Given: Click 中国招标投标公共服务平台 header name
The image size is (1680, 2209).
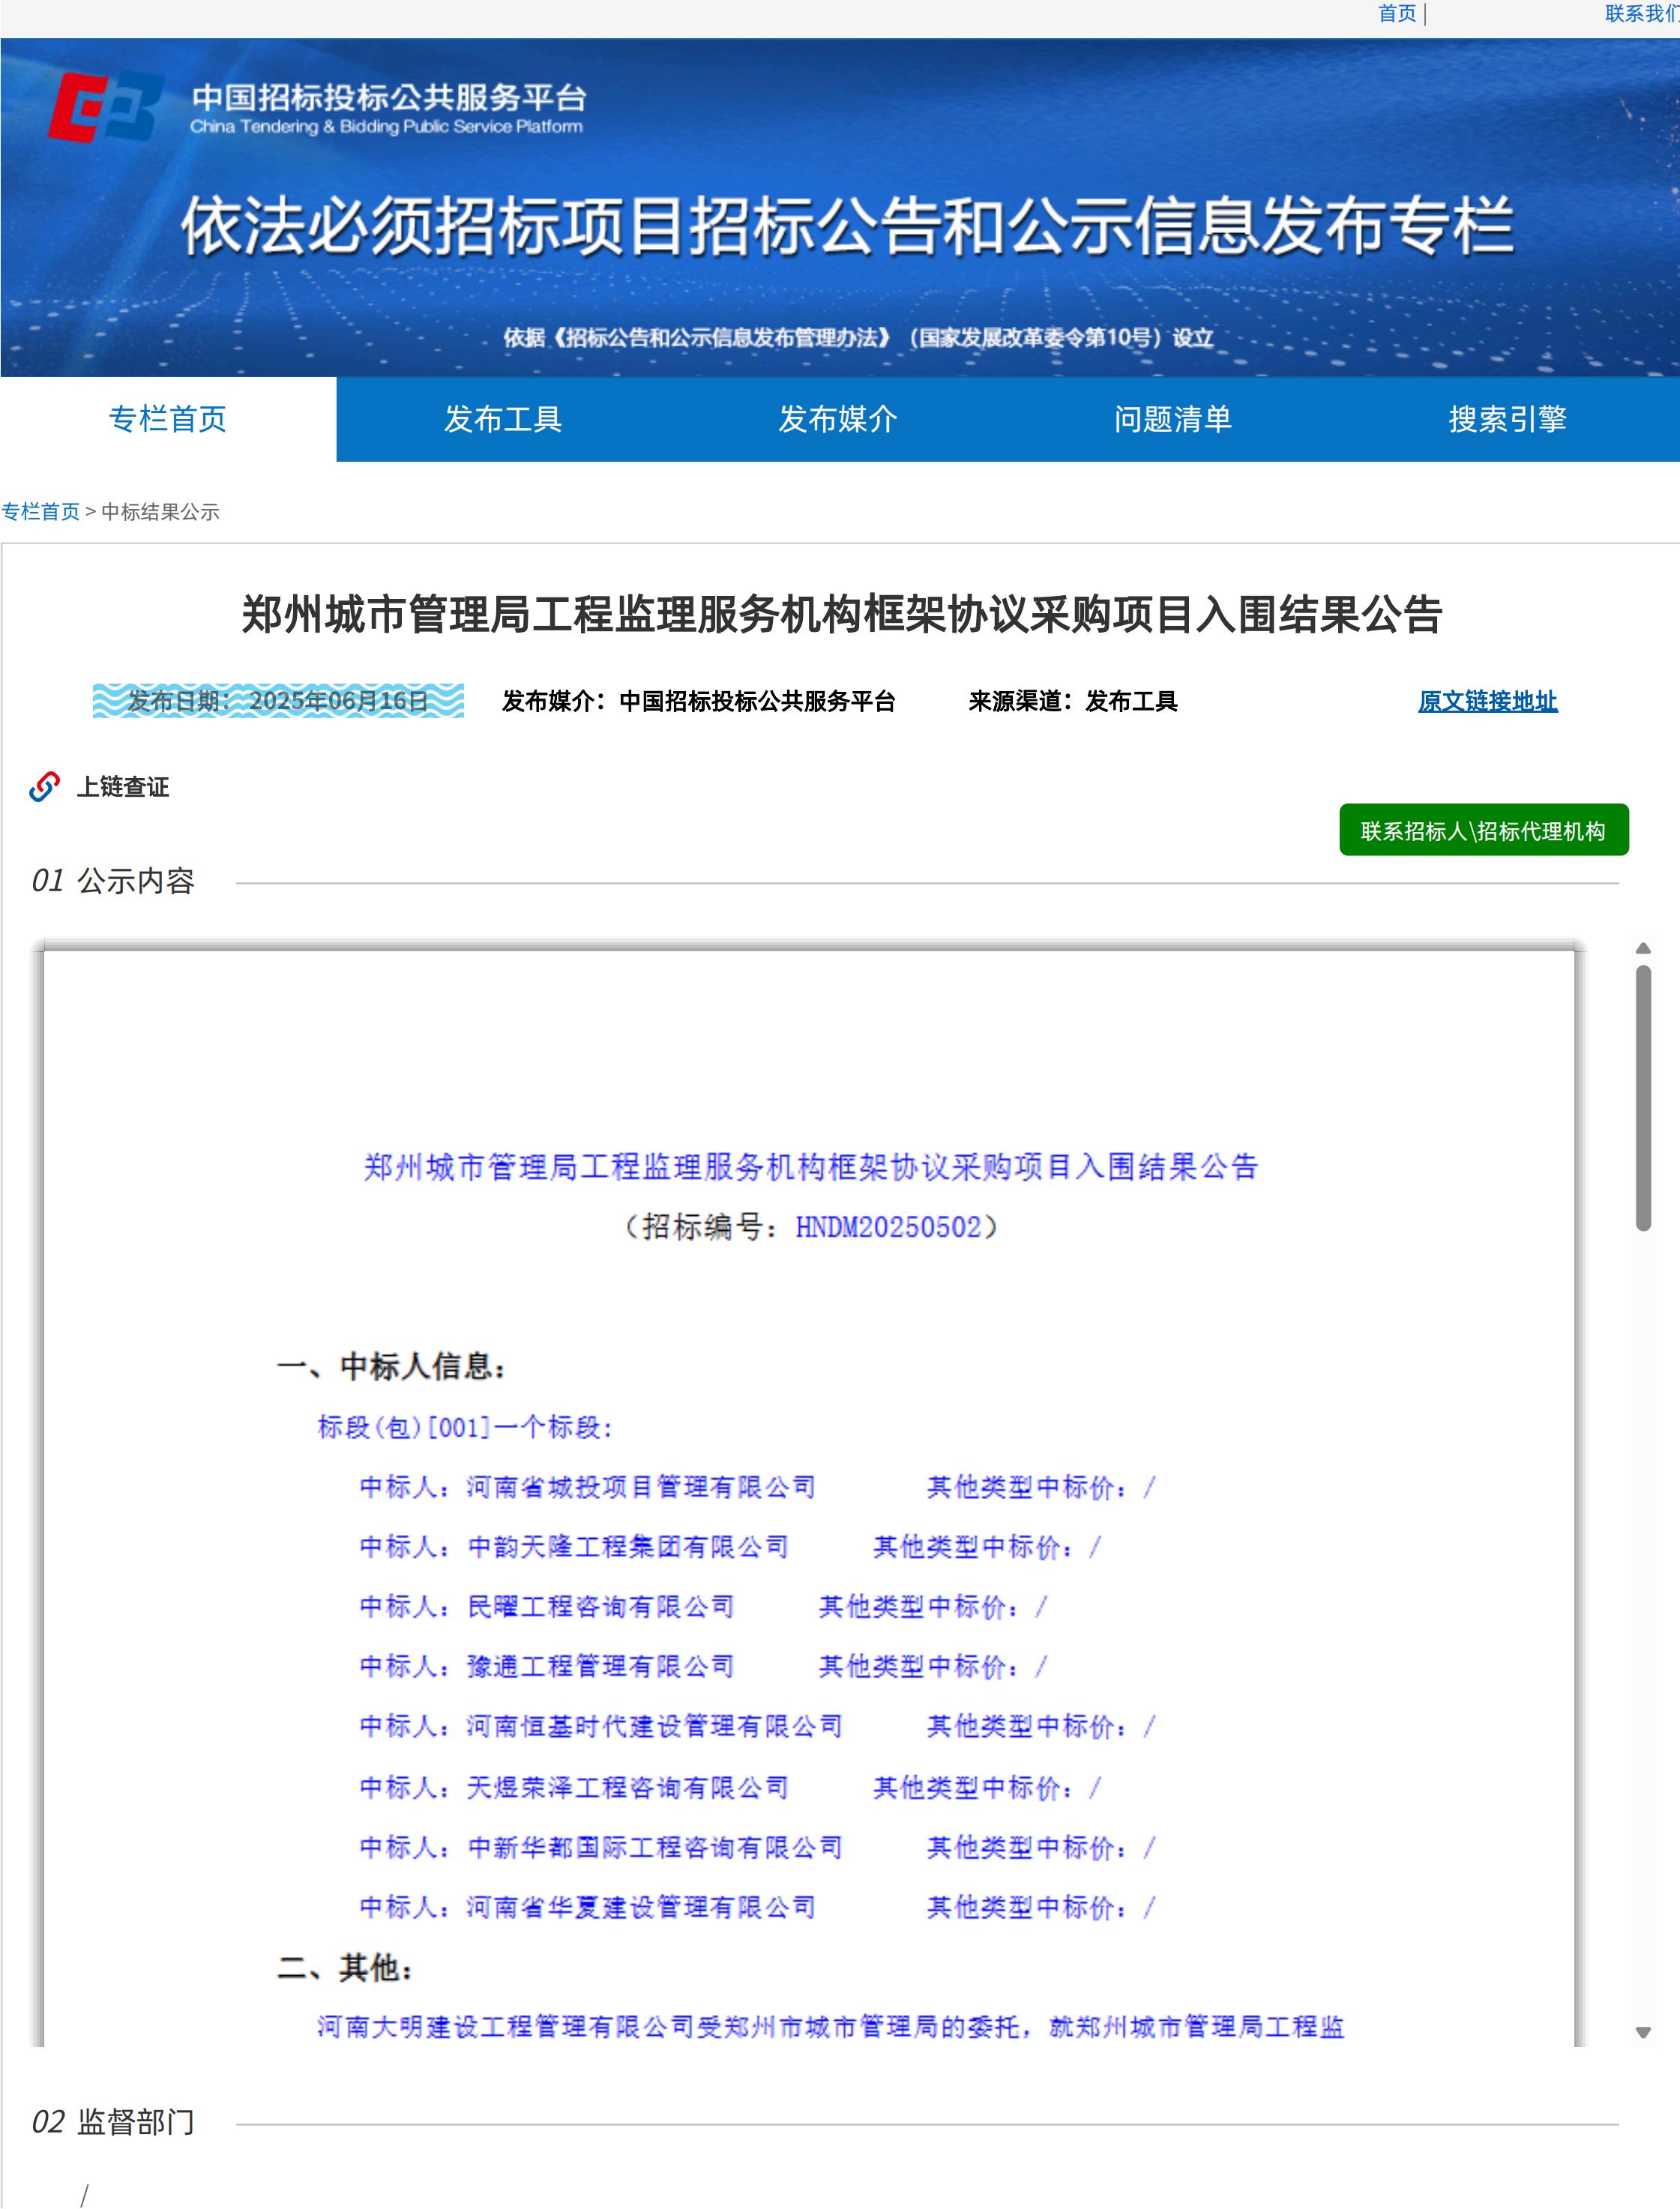Looking at the screenshot, I should pyautogui.click(x=389, y=98).
